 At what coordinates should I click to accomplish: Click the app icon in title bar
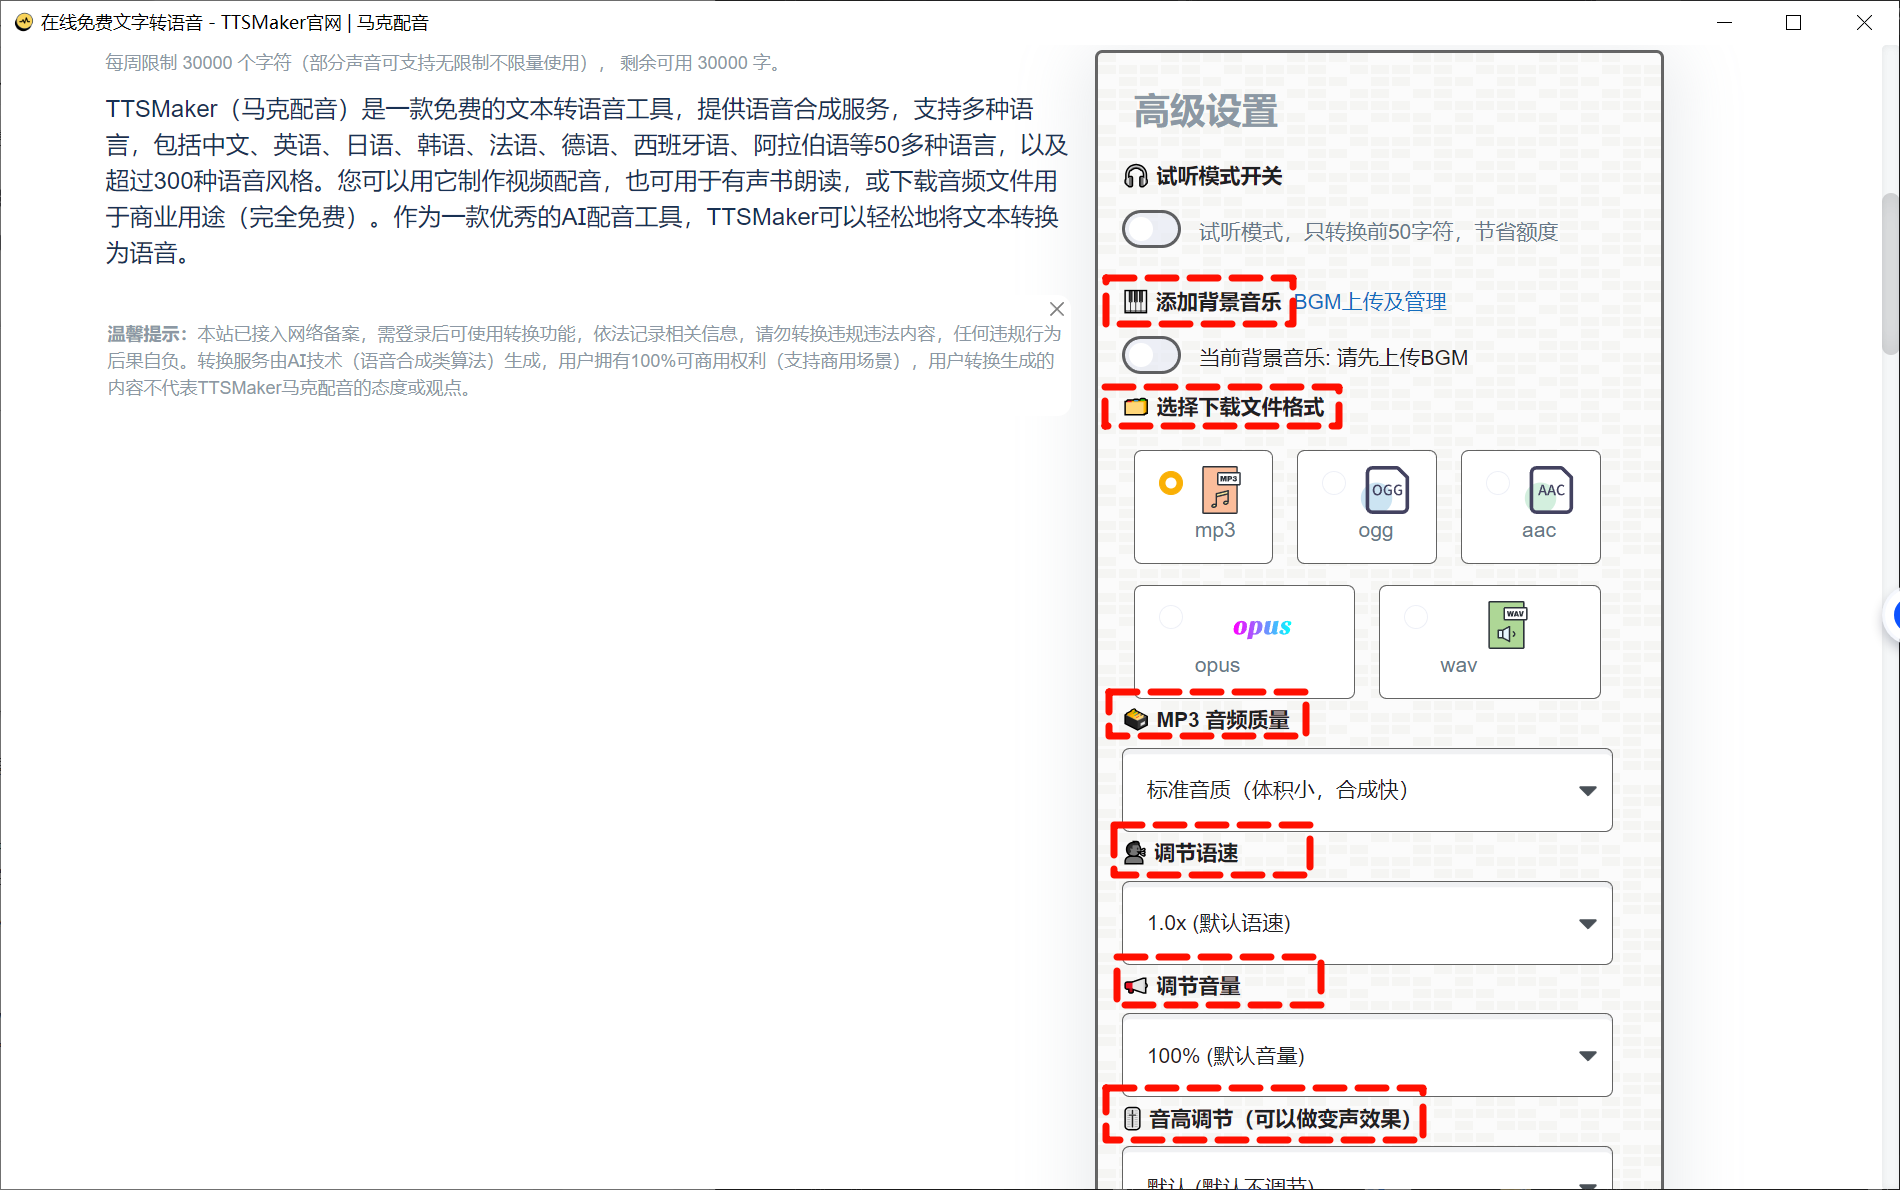(x=23, y=22)
